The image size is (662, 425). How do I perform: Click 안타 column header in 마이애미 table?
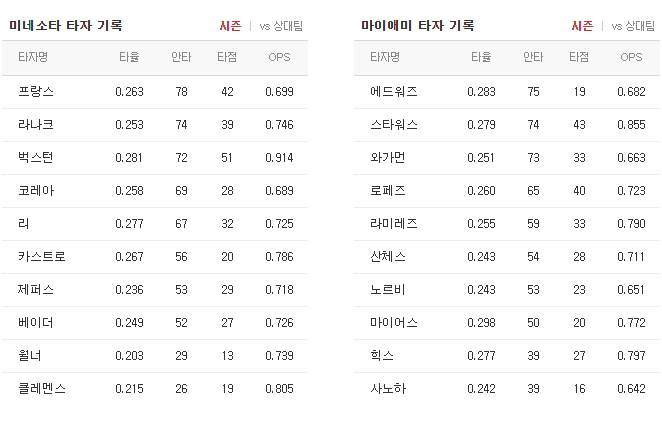[x=533, y=57]
